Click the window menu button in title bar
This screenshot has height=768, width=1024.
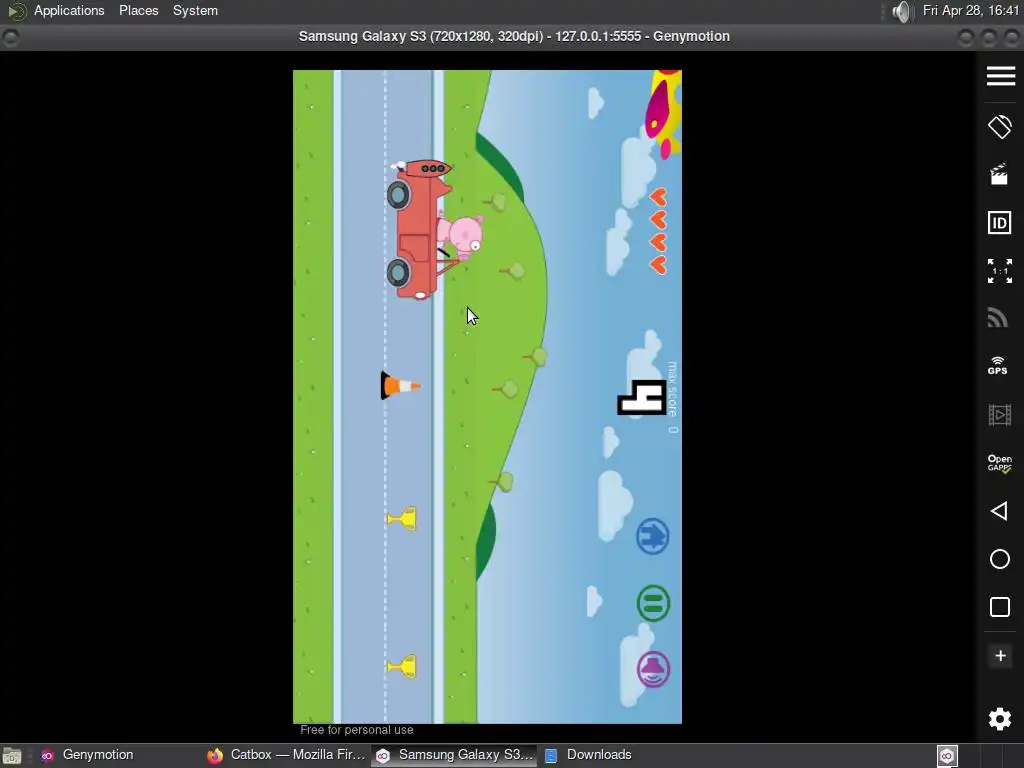pyautogui.click(x=10, y=38)
